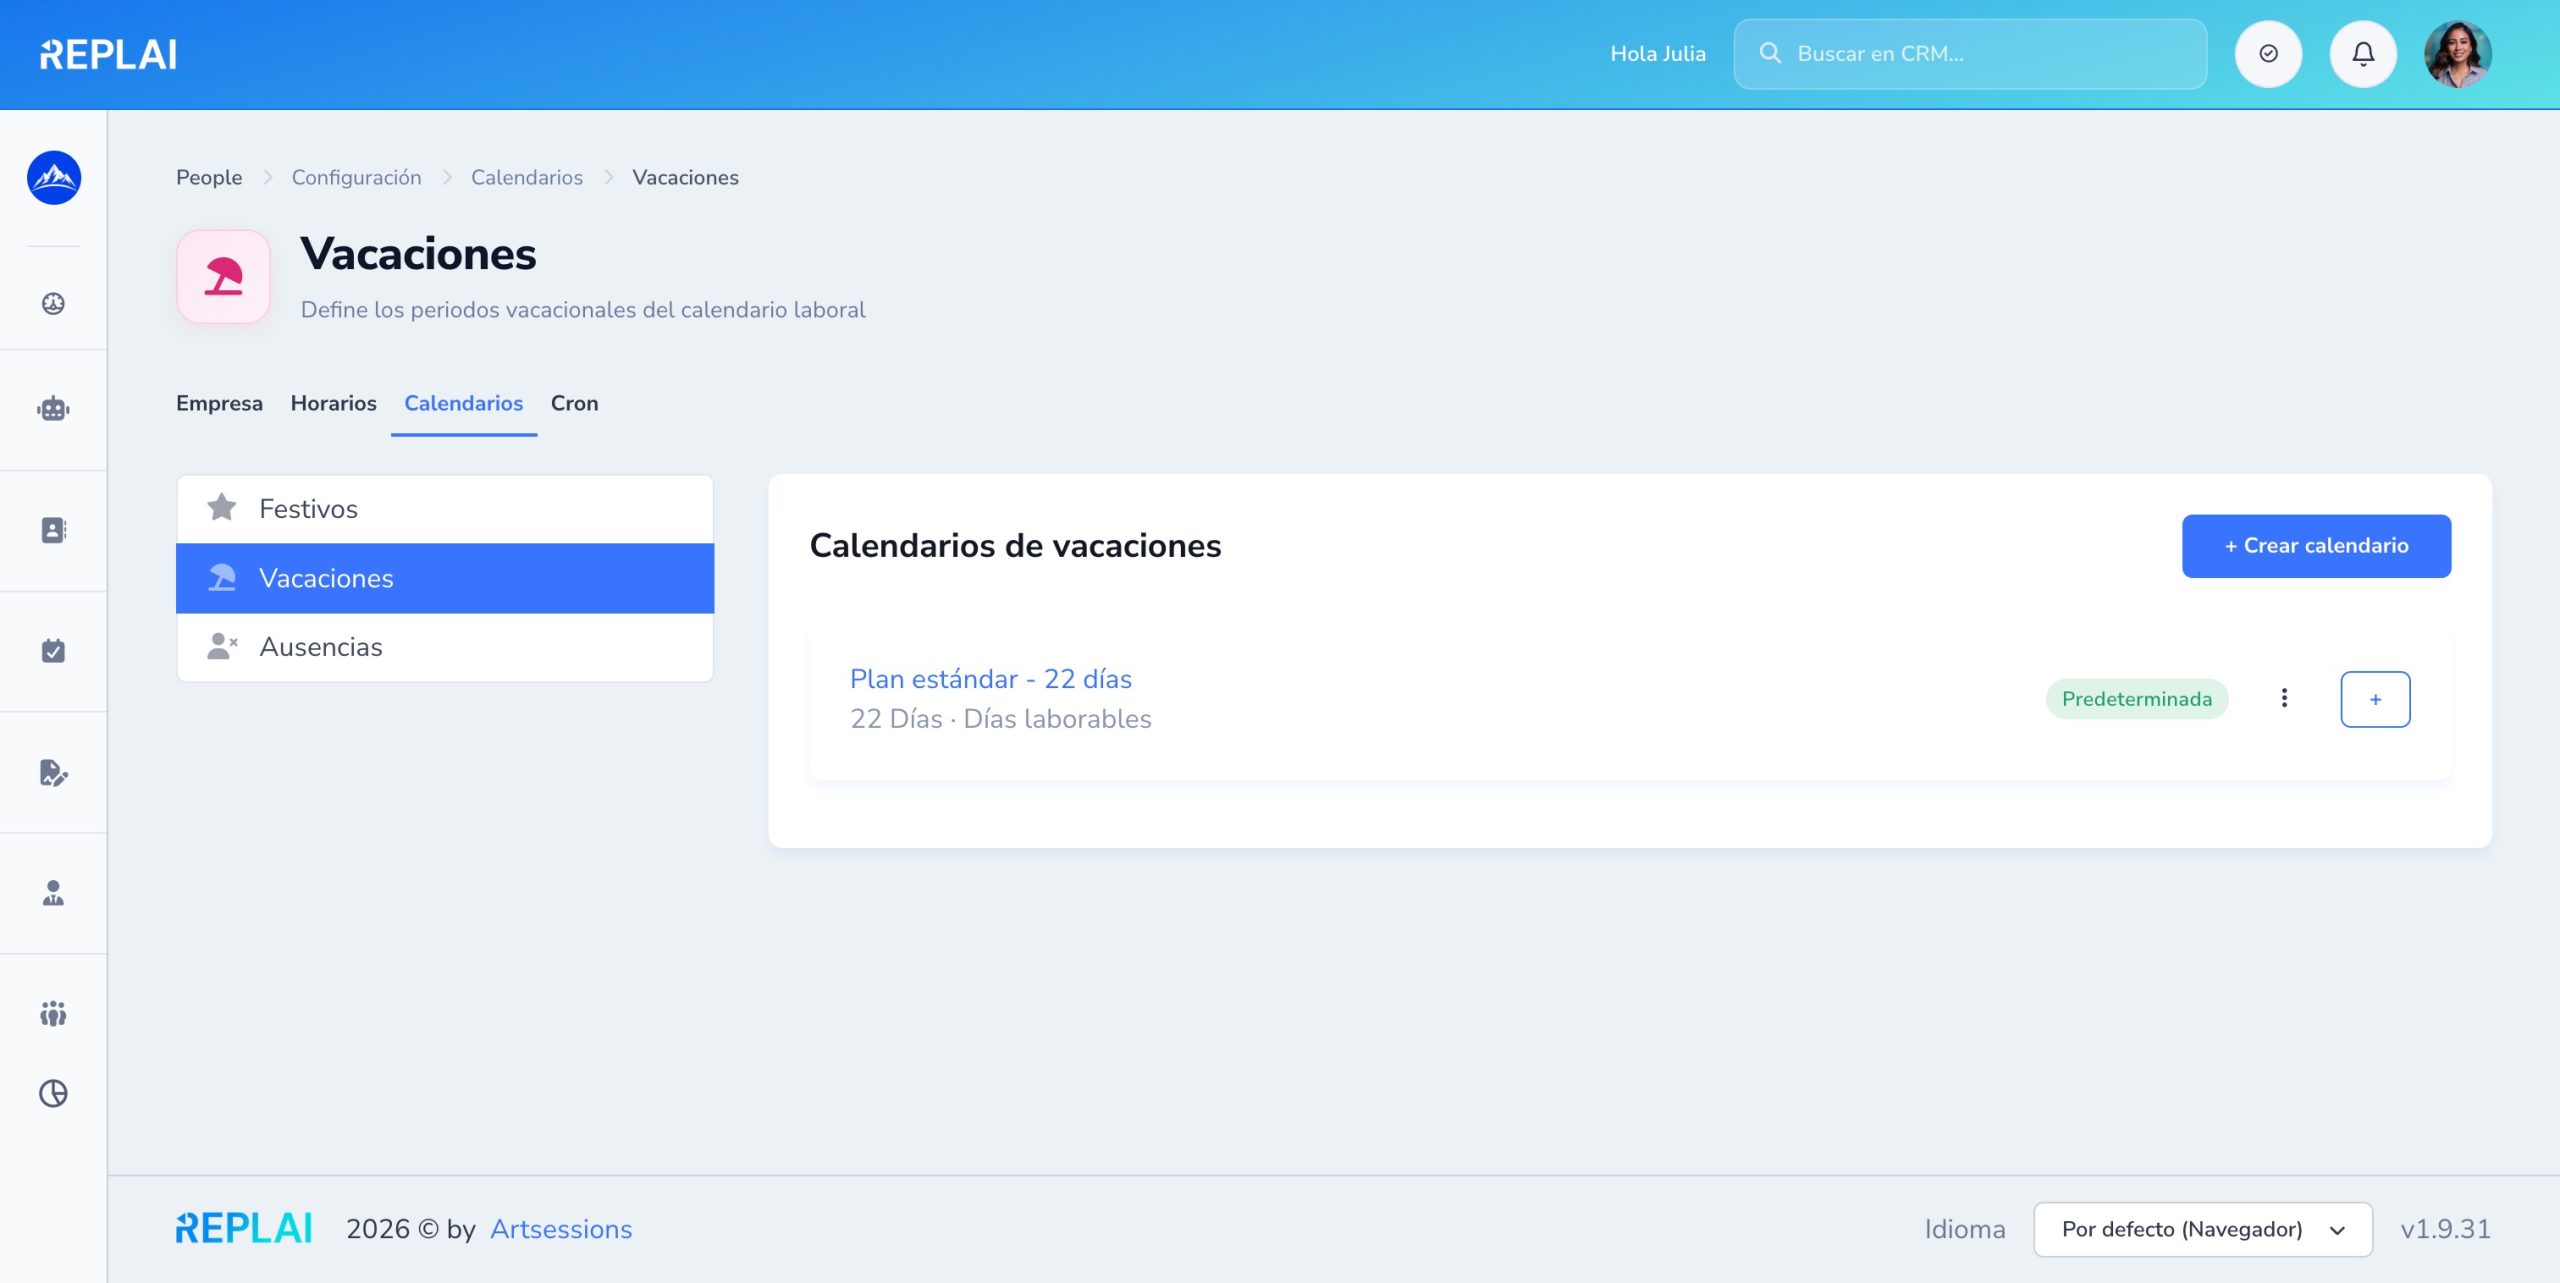Screen dimensions: 2560x1283
Task: Open the document signature sidebar icon
Action: pyautogui.click(x=54, y=772)
